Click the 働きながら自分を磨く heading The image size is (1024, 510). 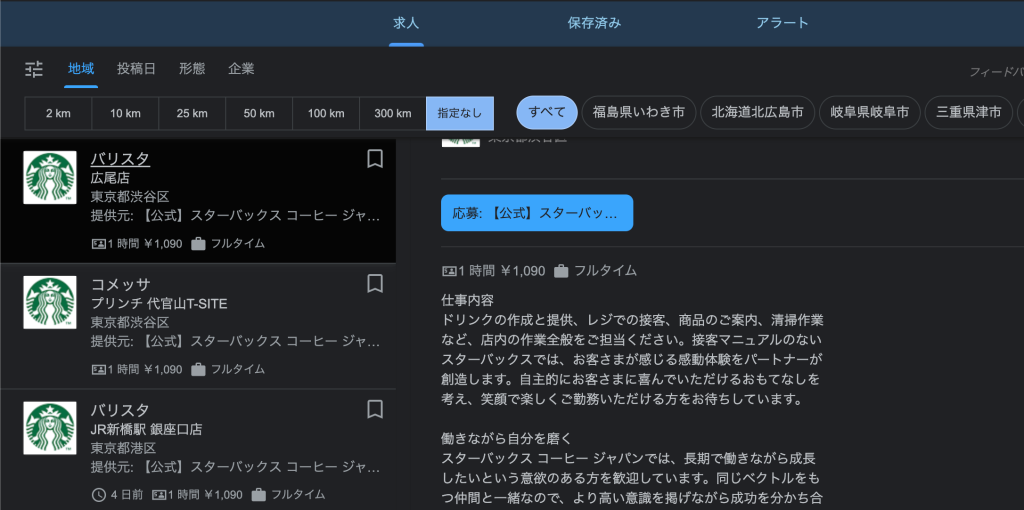(506, 438)
